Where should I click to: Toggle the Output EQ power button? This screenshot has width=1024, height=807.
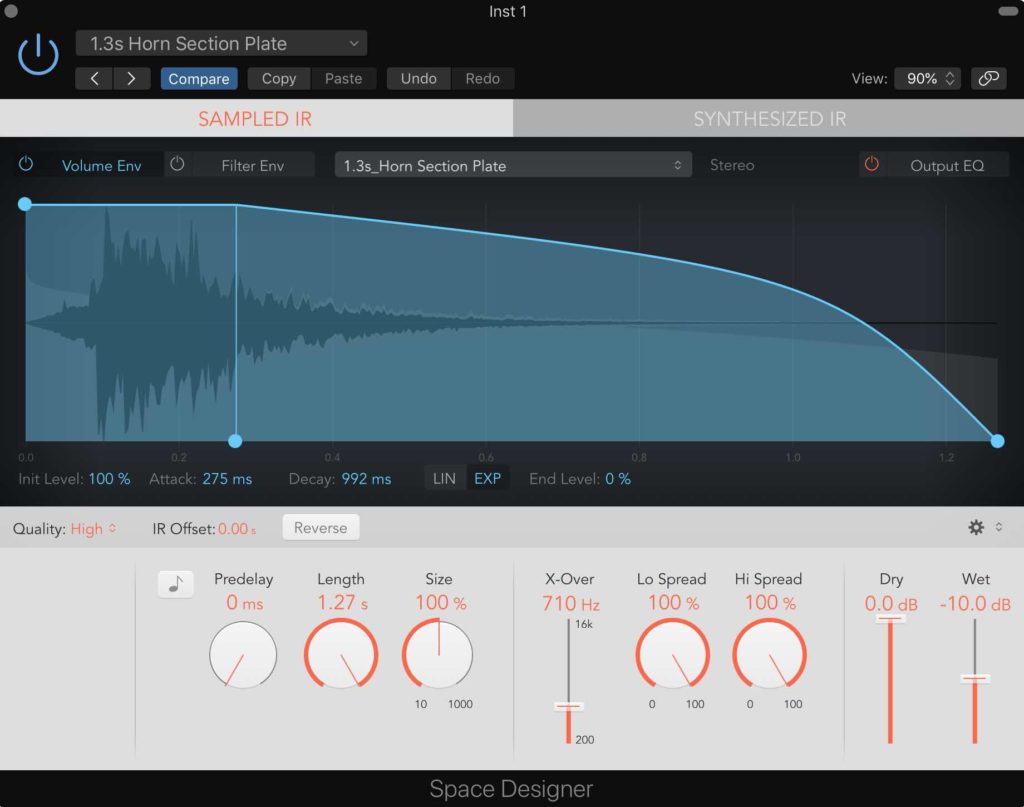coord(872,165)
